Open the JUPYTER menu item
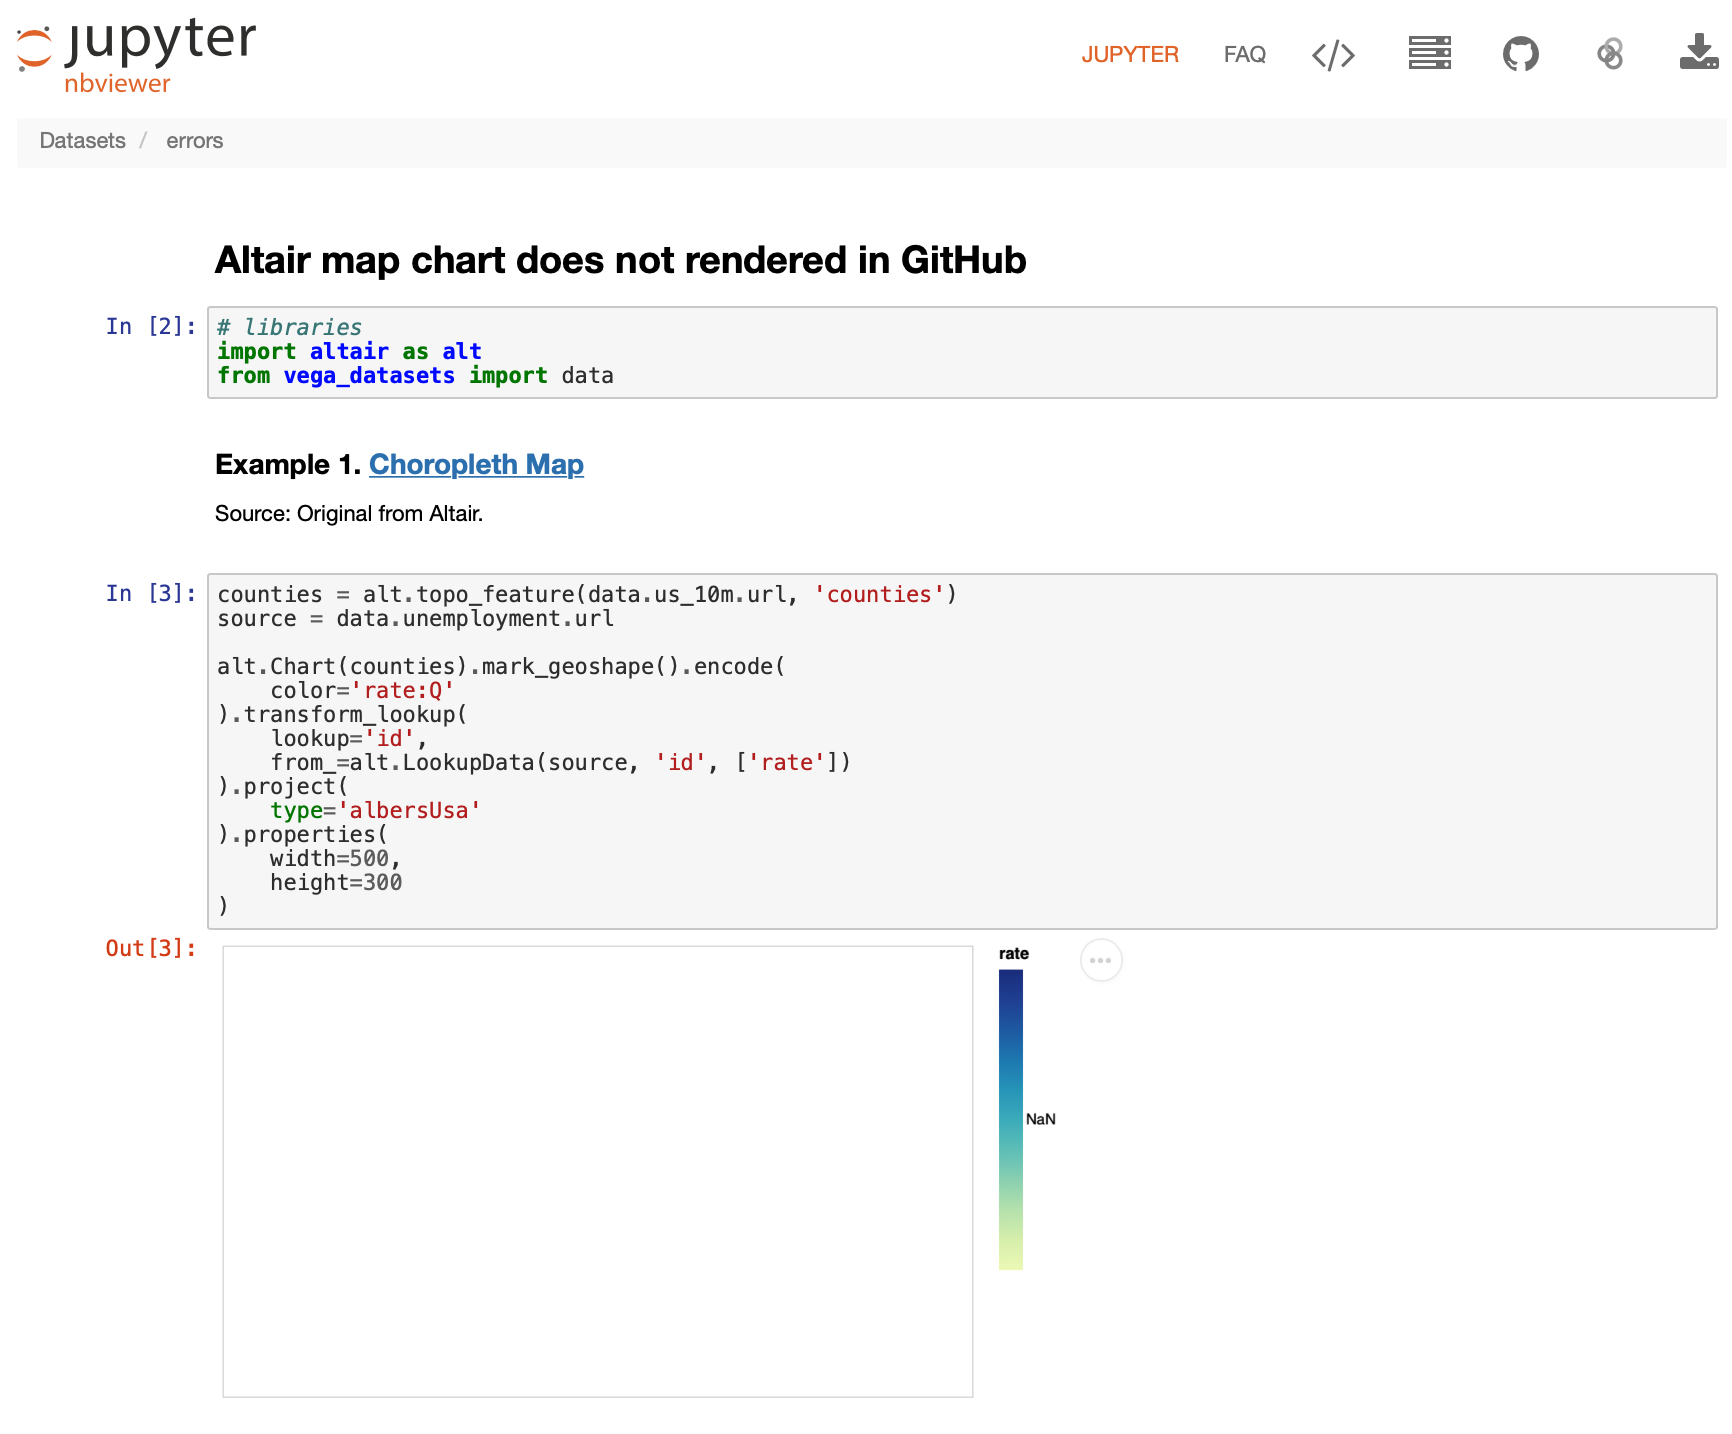 click(1130, 55)
